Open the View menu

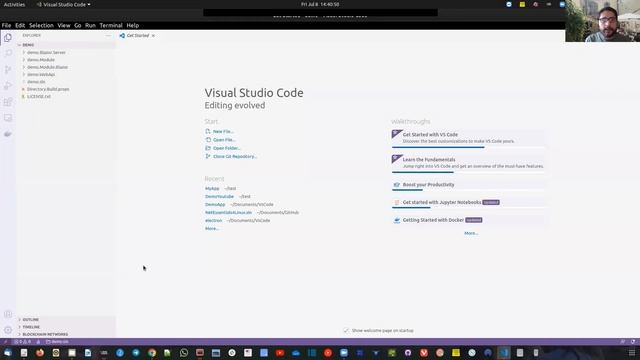pos(64,25)
